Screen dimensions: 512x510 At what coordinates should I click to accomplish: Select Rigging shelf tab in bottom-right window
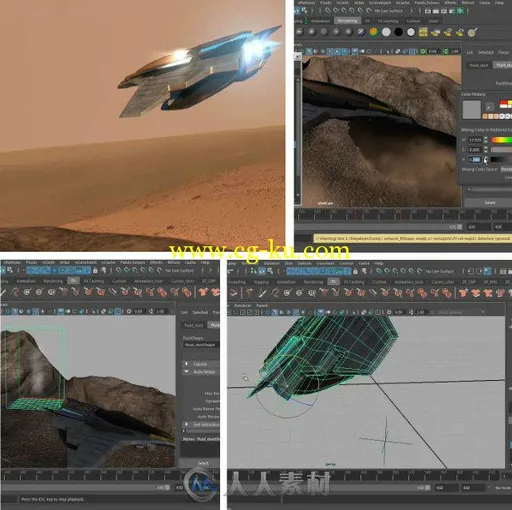point(261,282)
